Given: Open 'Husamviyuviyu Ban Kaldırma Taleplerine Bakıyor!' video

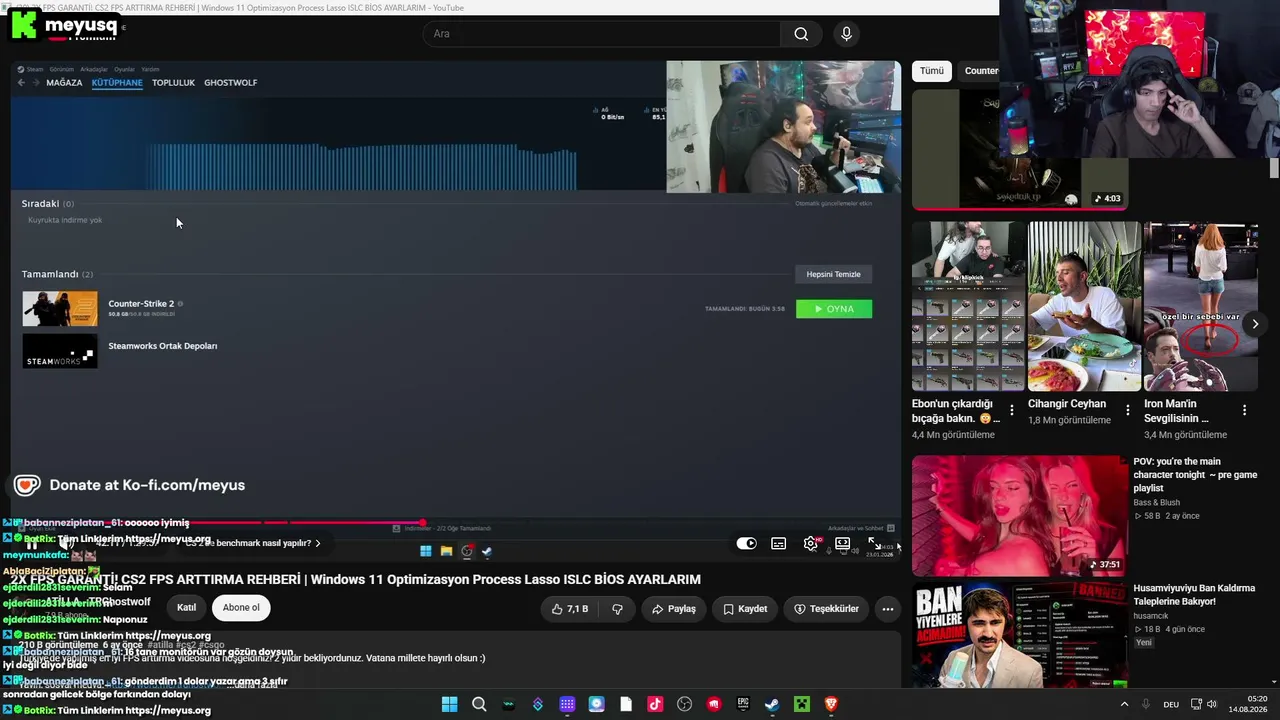Looking at the screenshot, I should pyautogui.click(x=1194, y=595).
